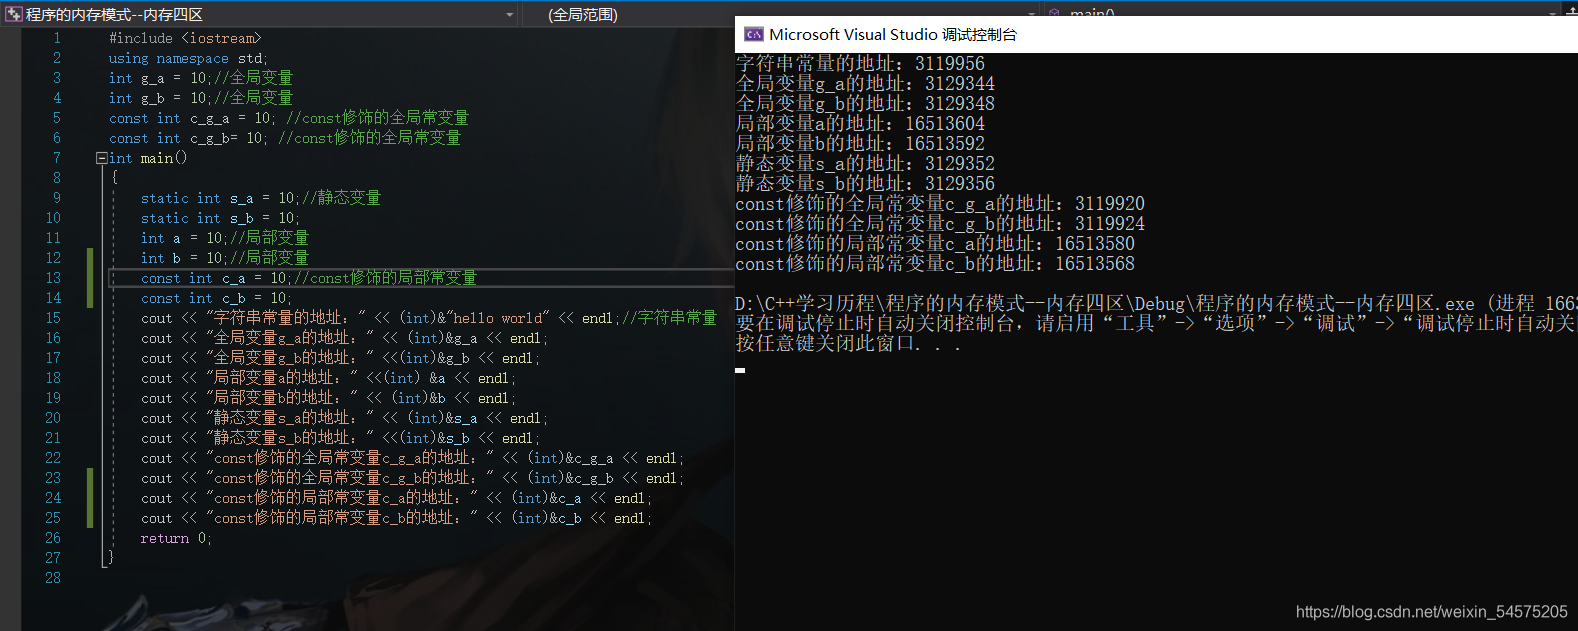Click the local variable line int a = 10

225,238
